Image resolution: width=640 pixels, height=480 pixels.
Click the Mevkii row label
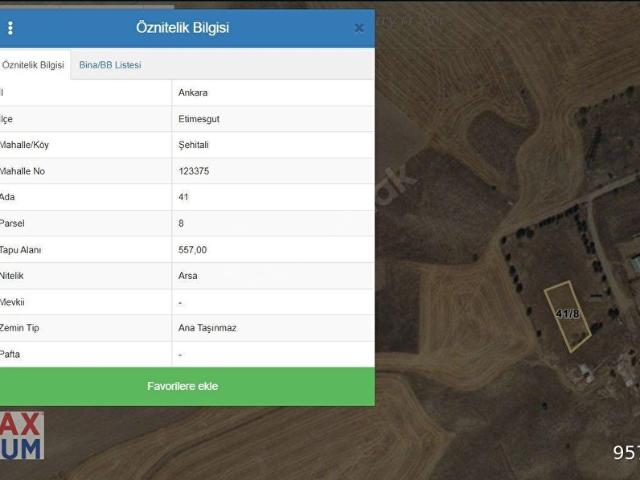click(12, 302)
